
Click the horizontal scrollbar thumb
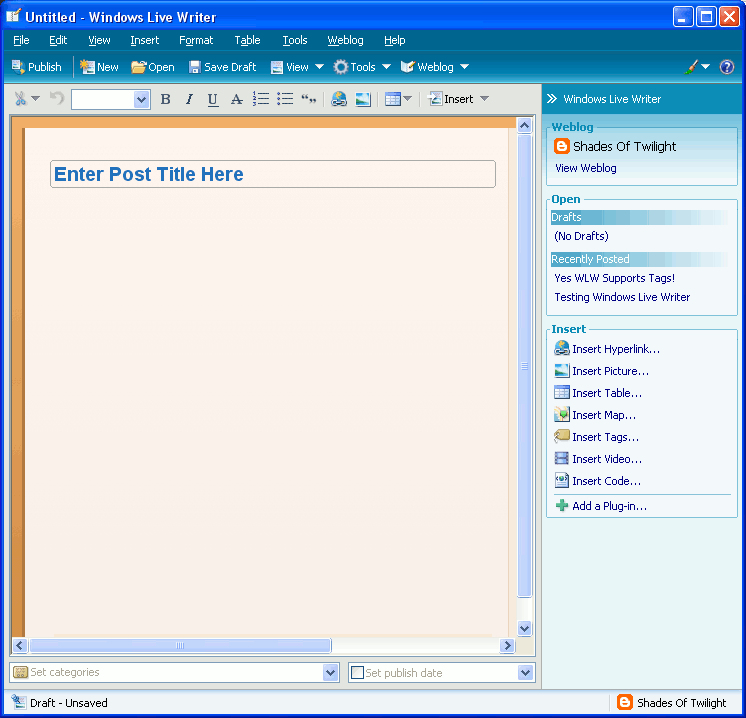point(180,645)
